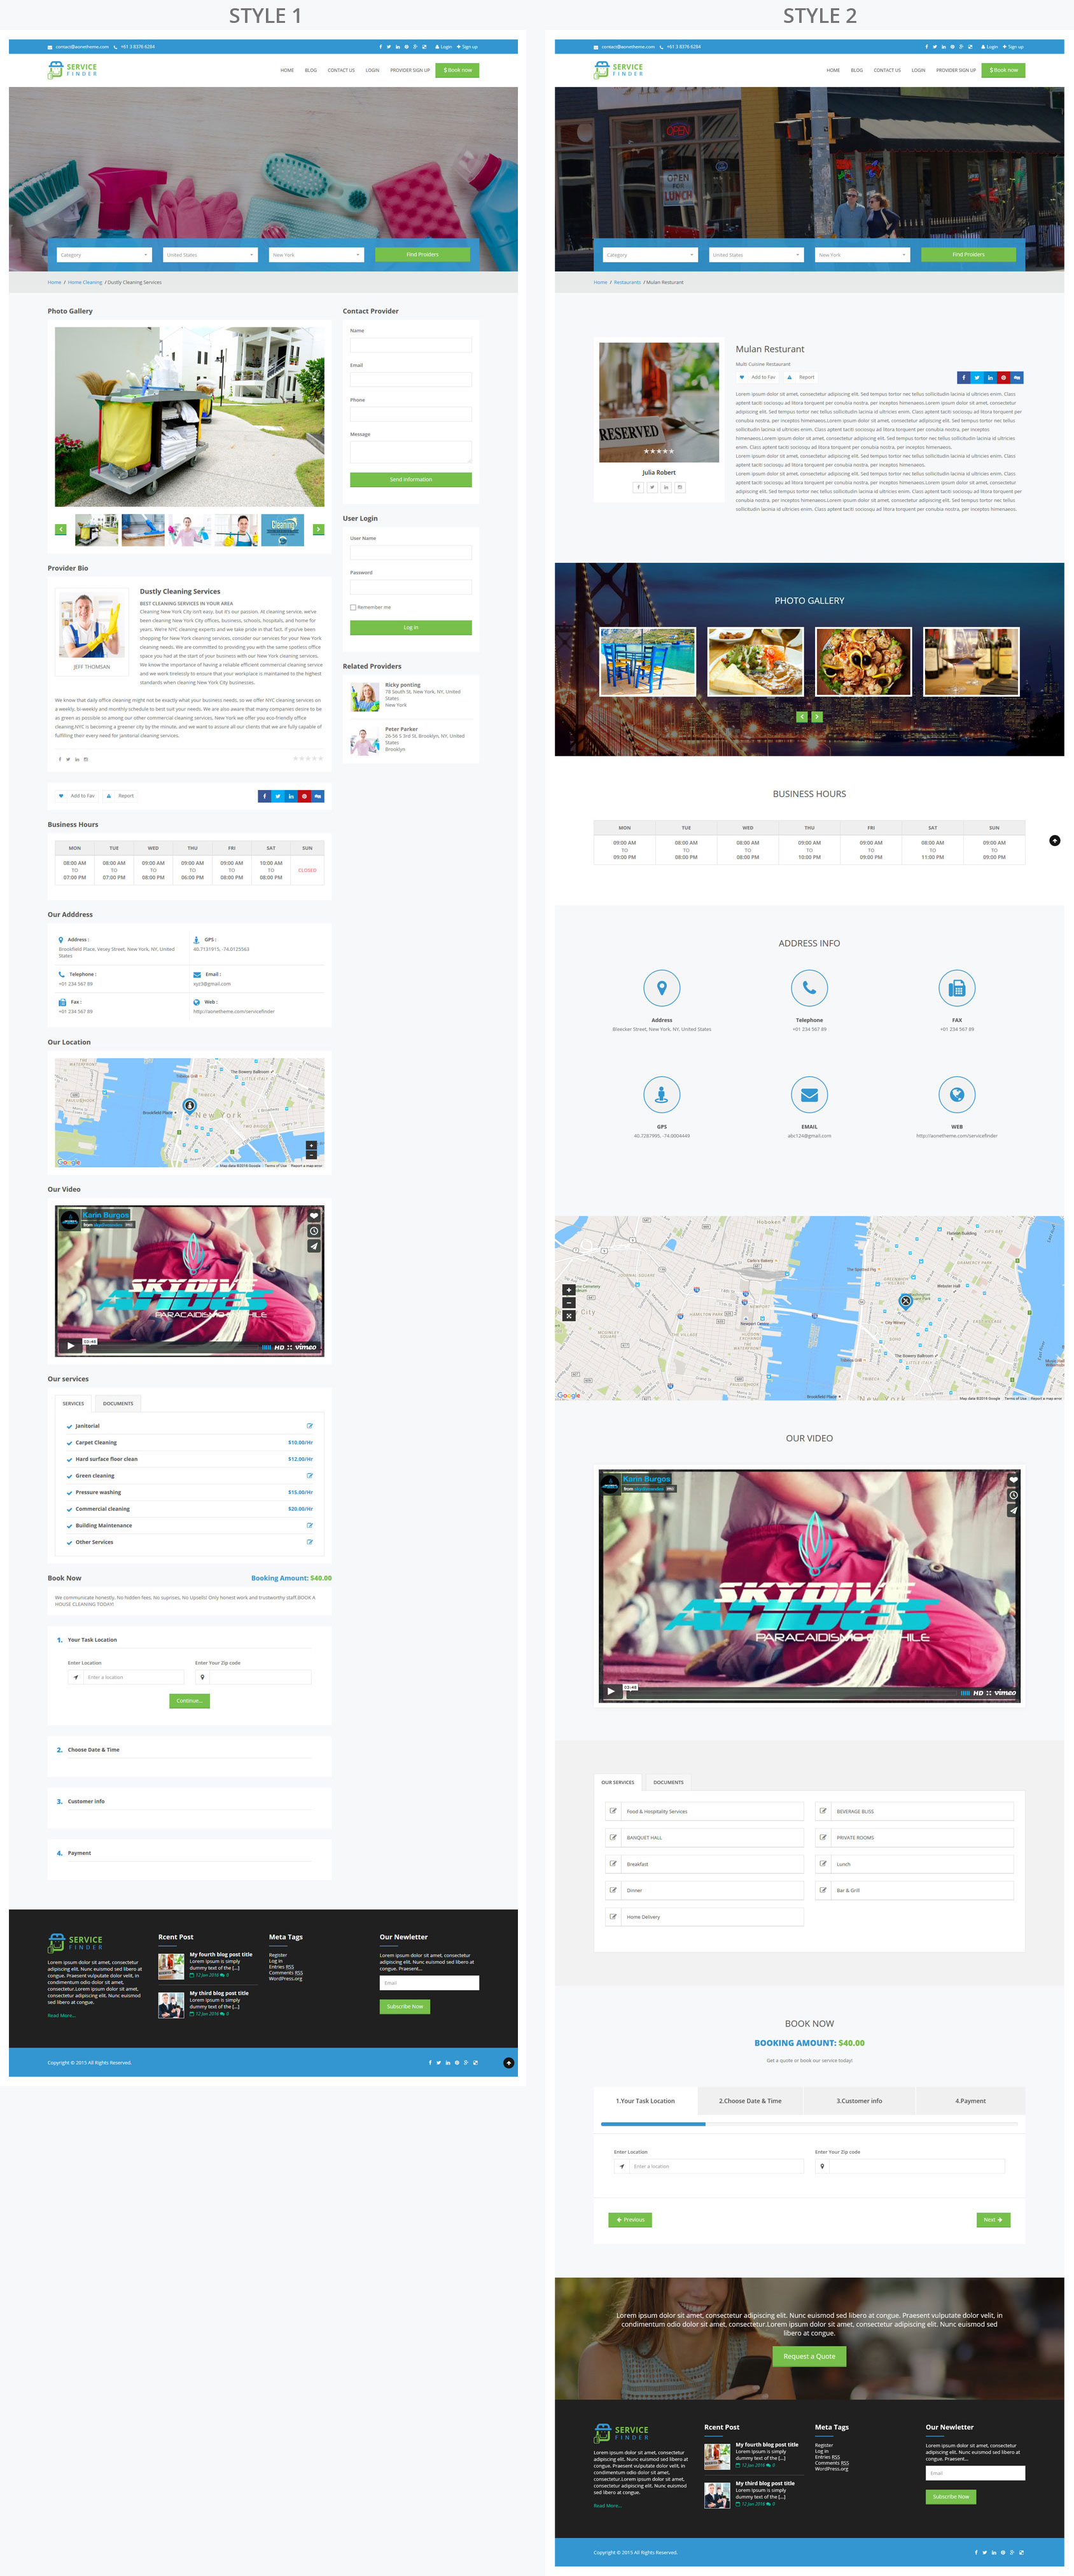Open United States dropdown in Style 2 search bar
The height and width of the screenshot is (2576, 1074).
click(756, 255)
